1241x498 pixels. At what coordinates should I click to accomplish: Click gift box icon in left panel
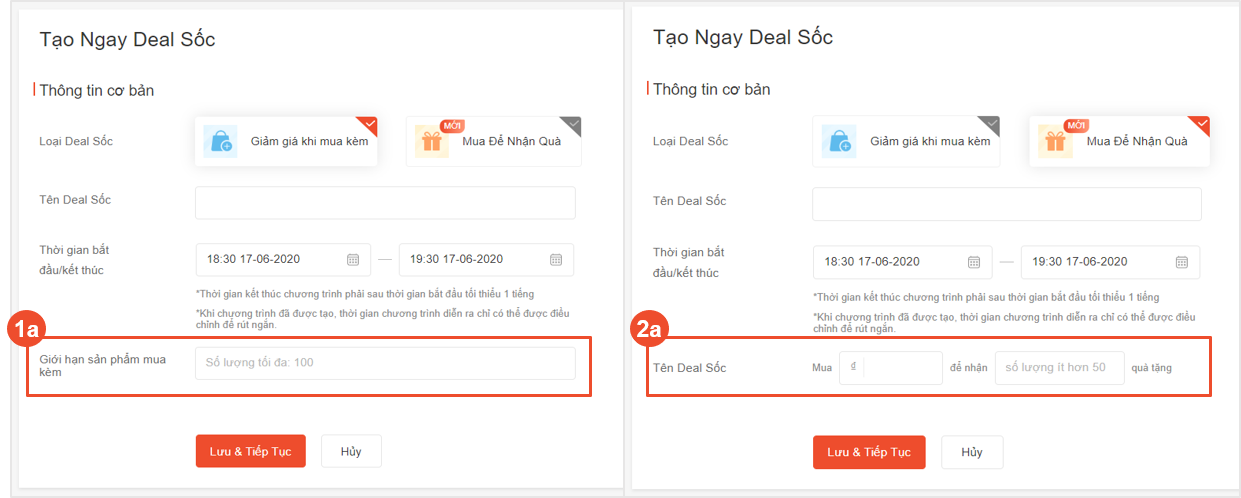pos(432,142)
